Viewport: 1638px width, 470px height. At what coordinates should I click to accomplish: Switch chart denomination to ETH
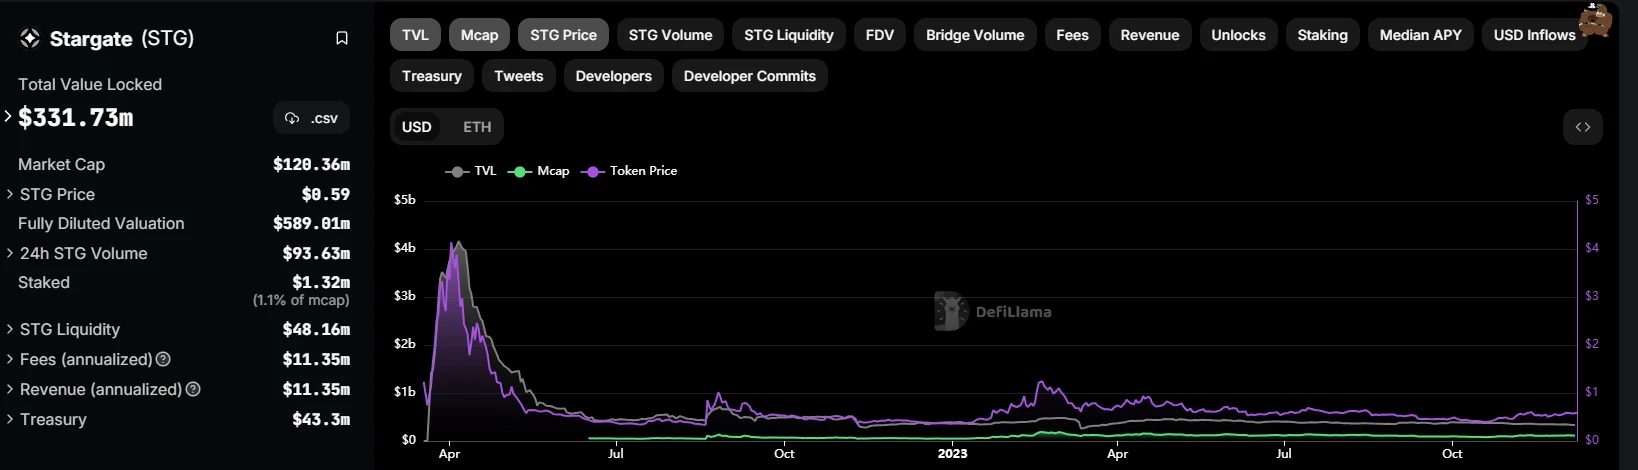pyautogui.click(x=477, y=127)
